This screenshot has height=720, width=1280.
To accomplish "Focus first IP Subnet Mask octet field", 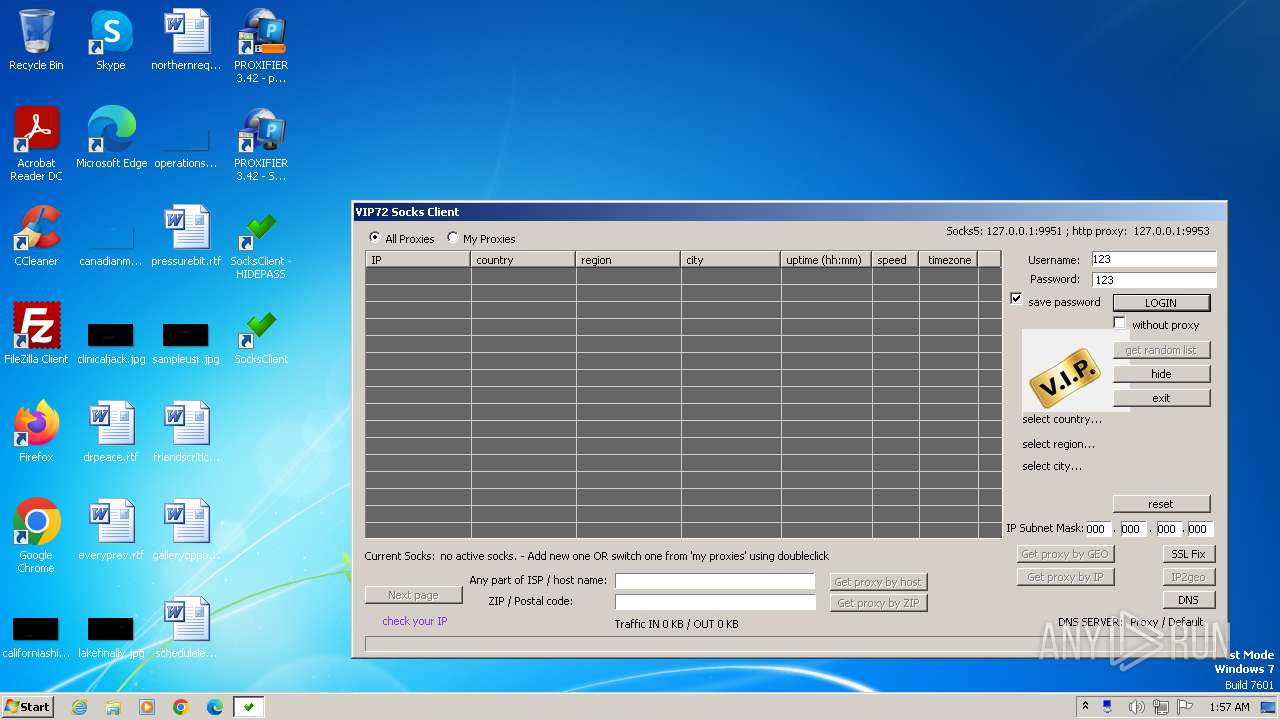I will click(x=1098, y=529).
